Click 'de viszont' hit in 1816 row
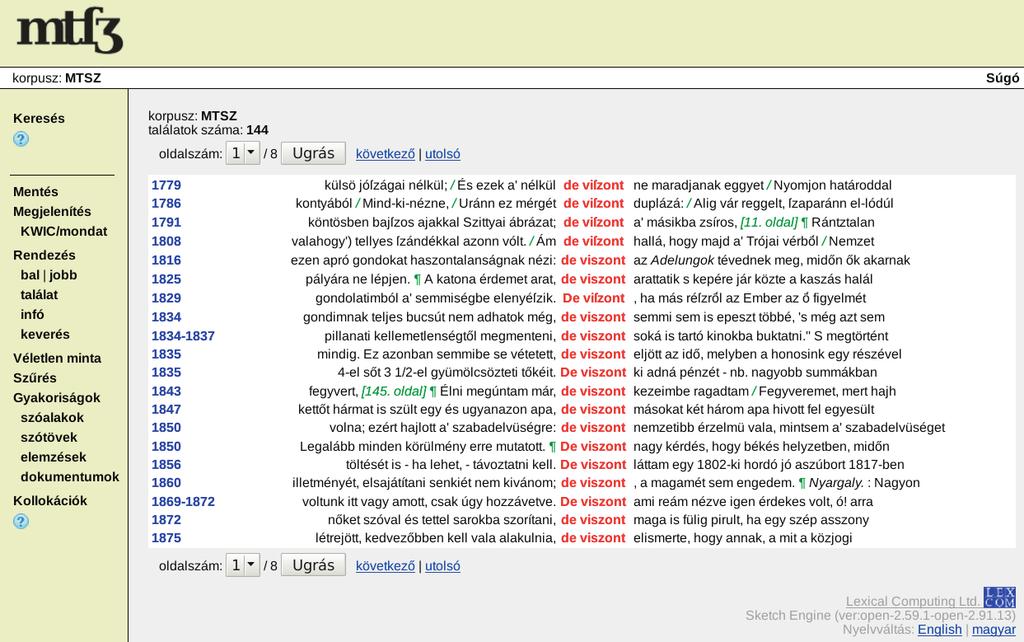1024x642 pixels. [x=593, y=261]
